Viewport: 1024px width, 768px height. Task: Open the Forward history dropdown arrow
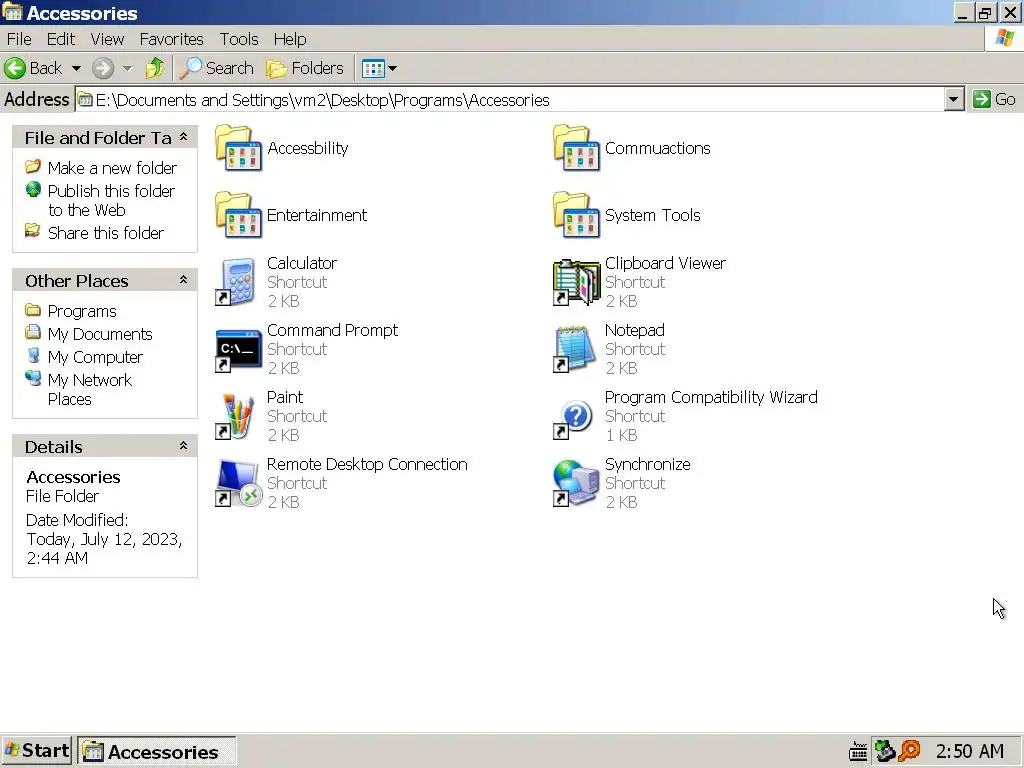[x=128, y=68]
